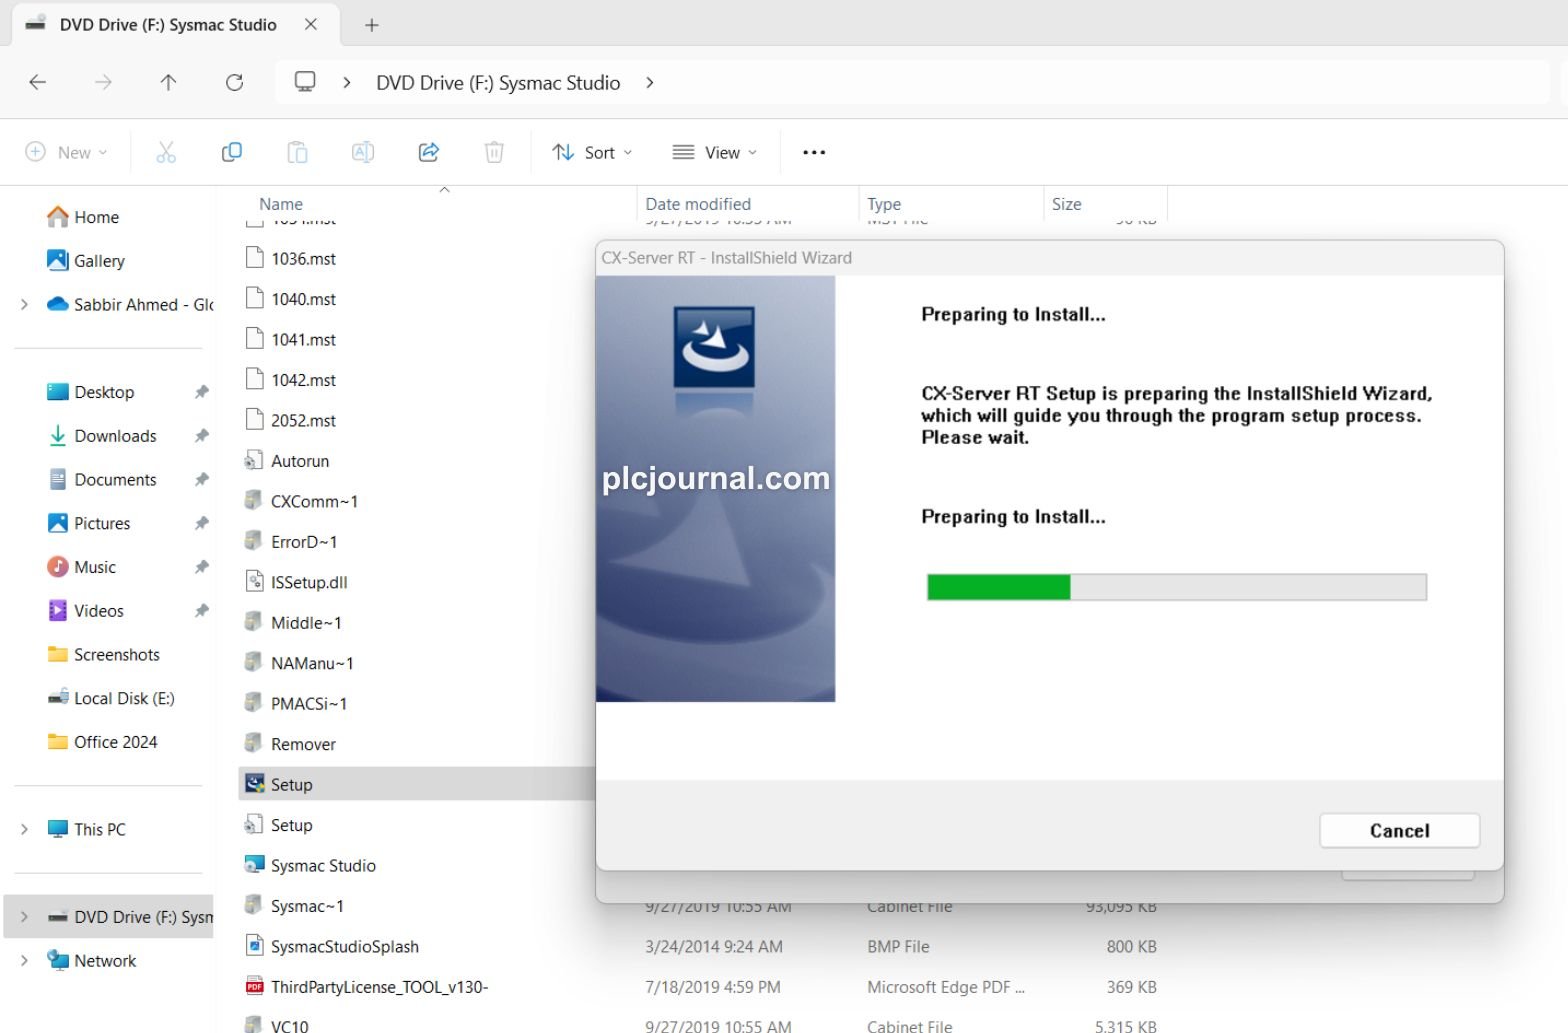Click the PC icon in address bar
This screenshot has width=1568, height=1033.
(305, 82)
